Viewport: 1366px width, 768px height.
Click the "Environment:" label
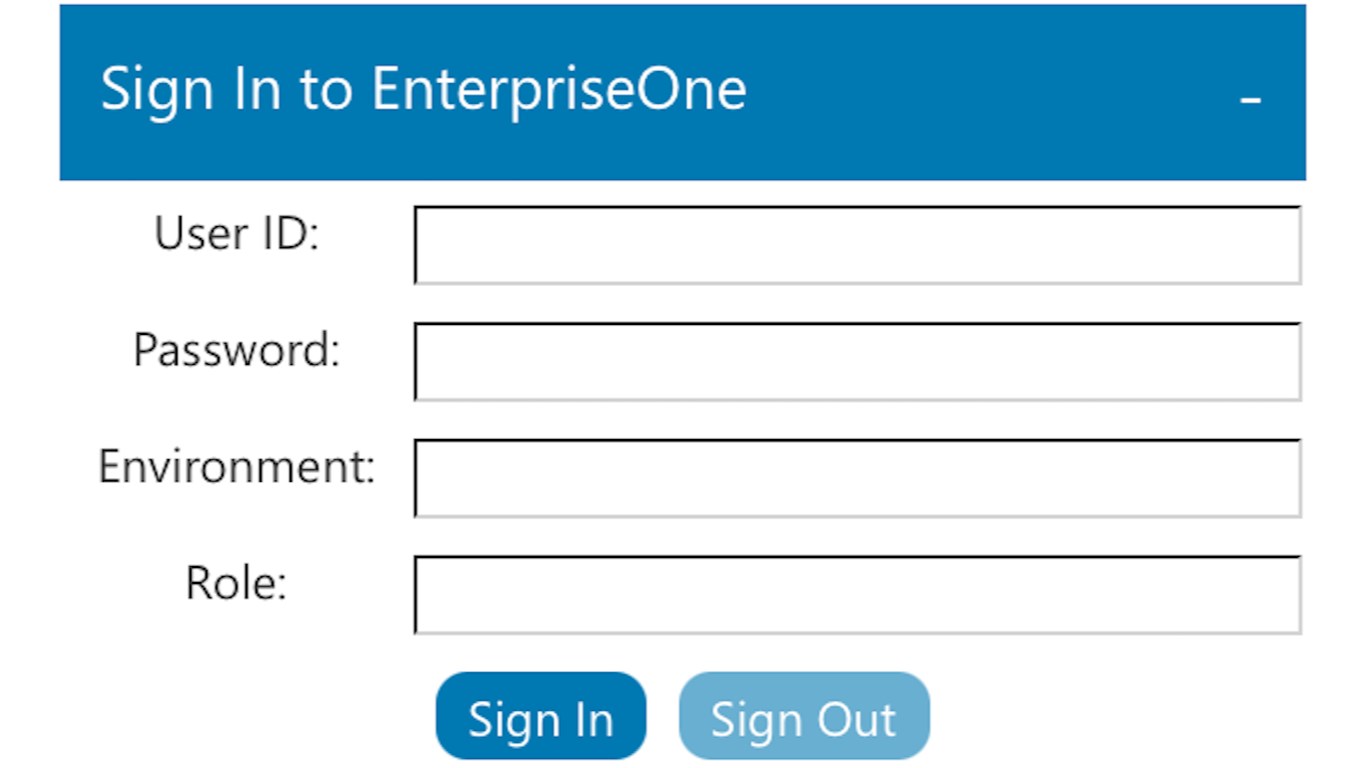point(237,467)
